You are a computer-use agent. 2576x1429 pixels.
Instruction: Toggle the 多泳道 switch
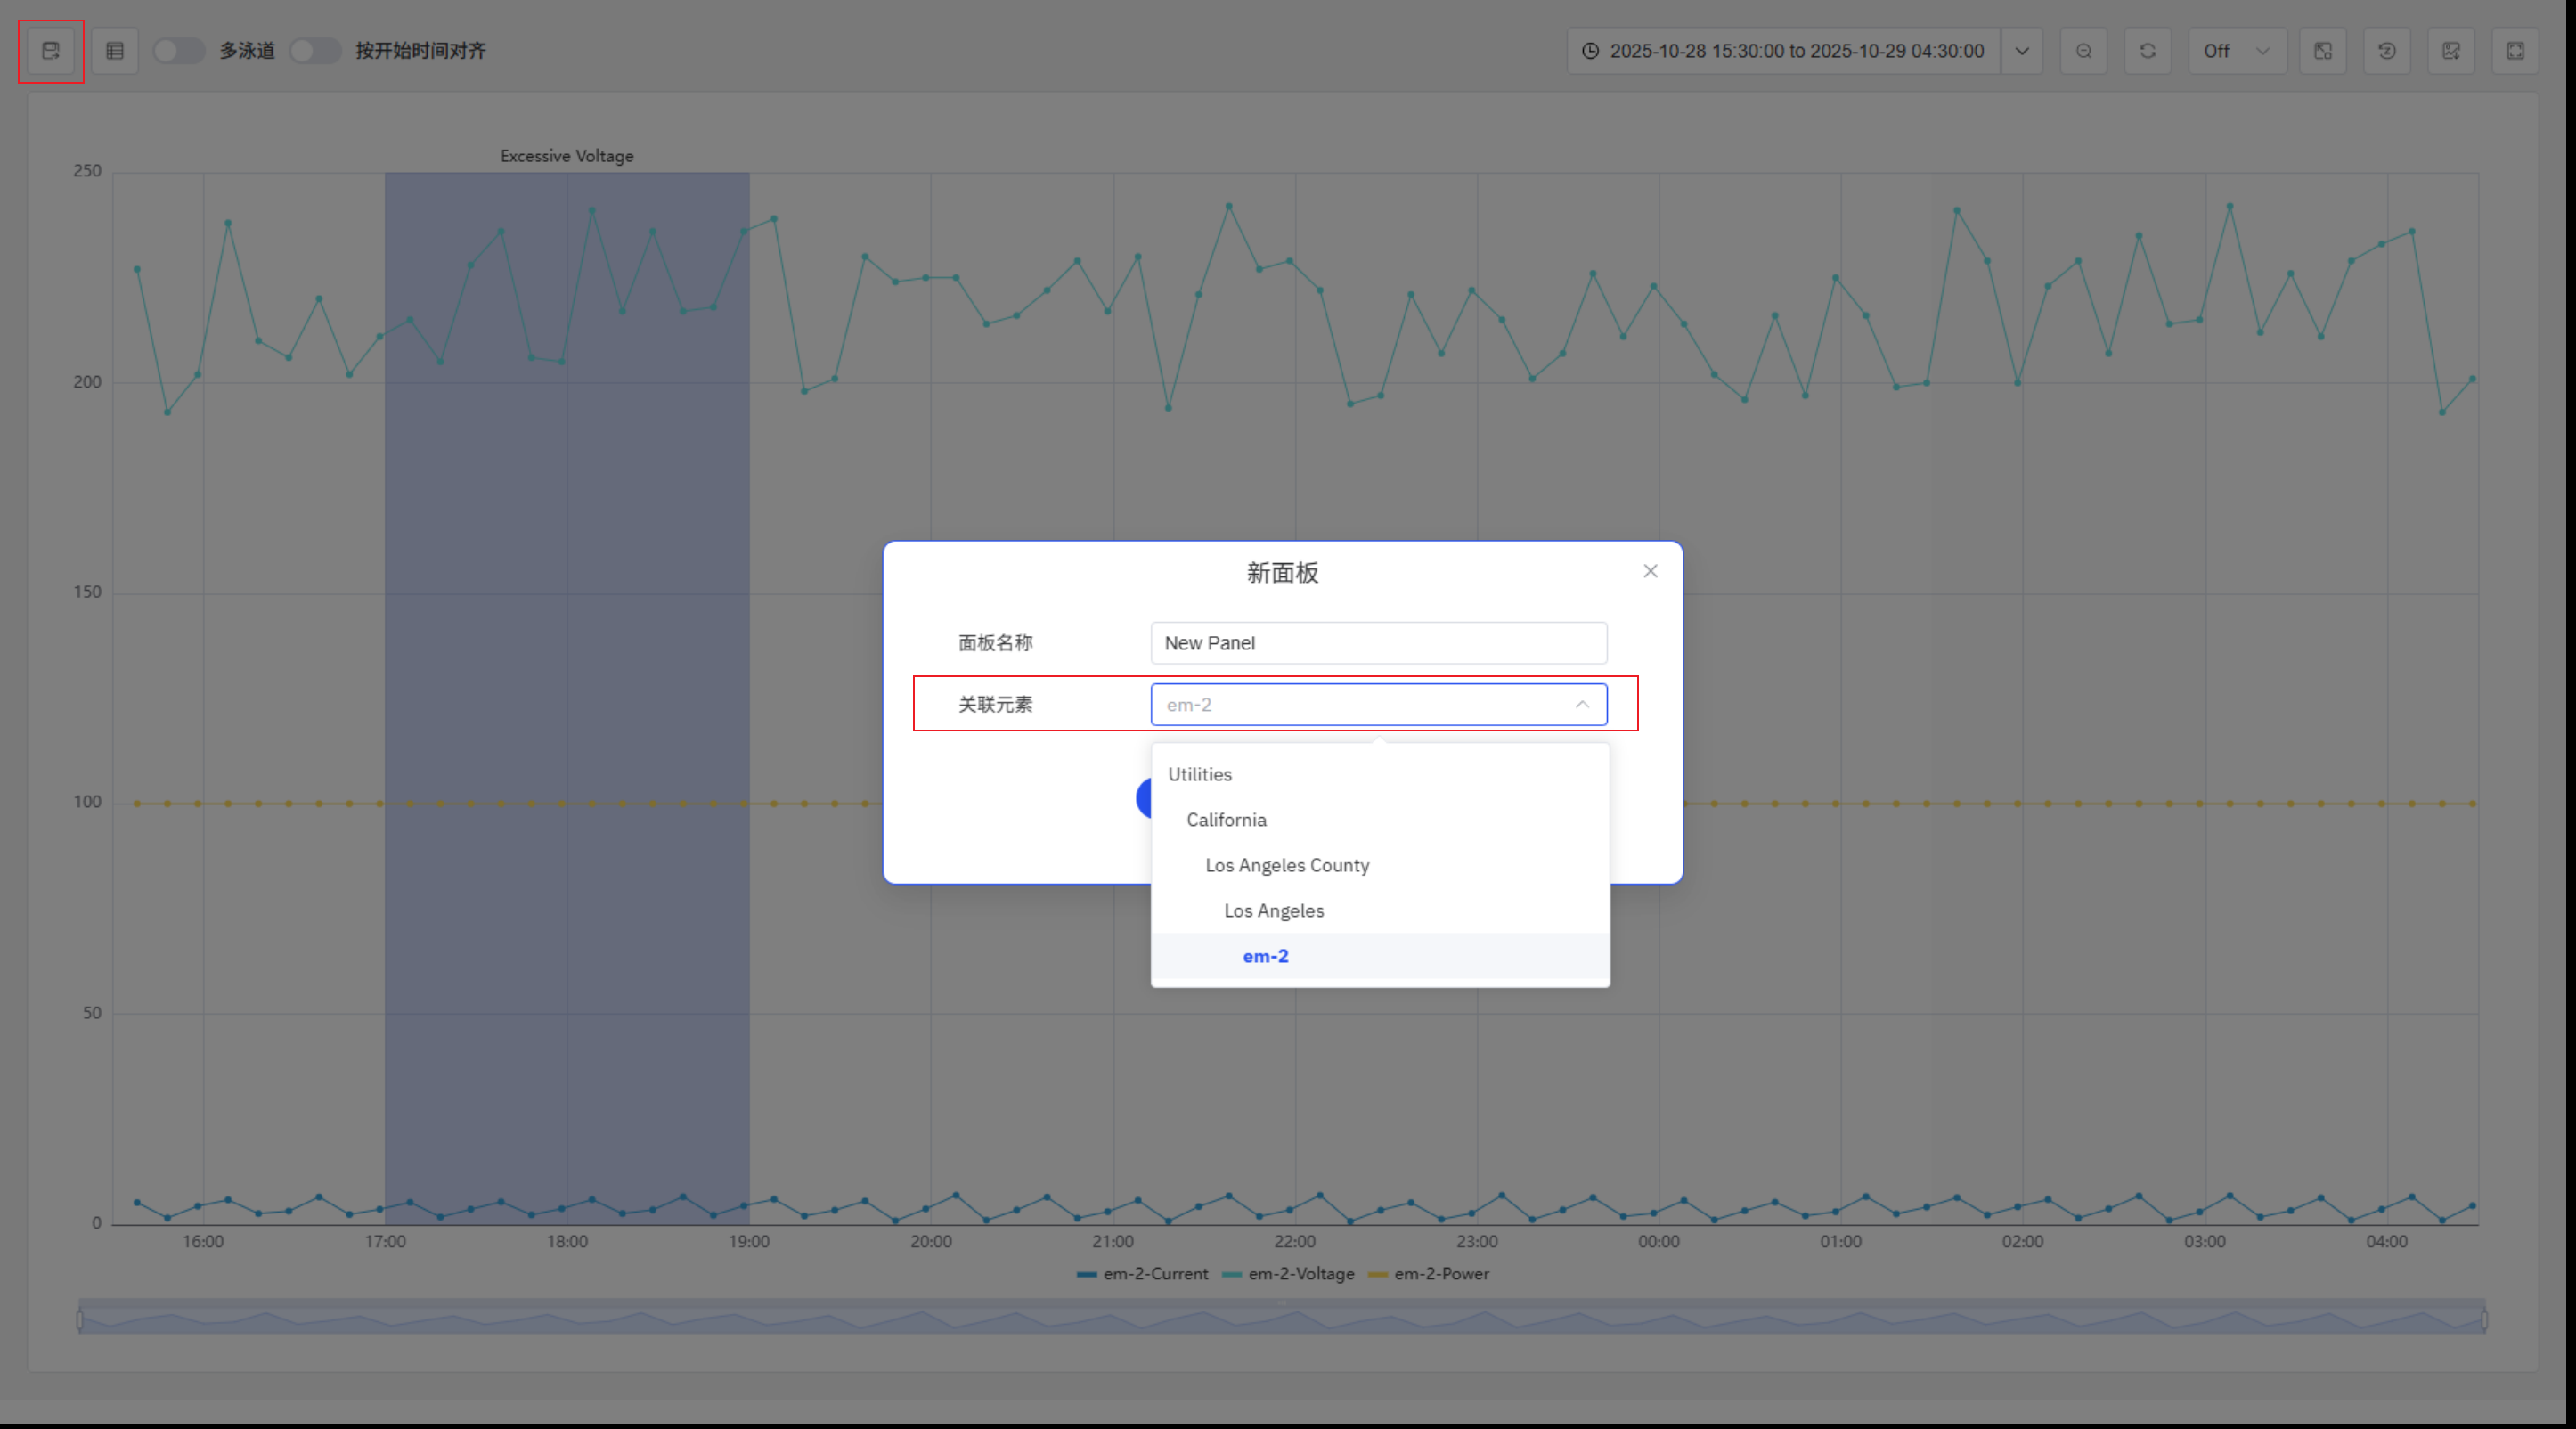pos(178,51)
